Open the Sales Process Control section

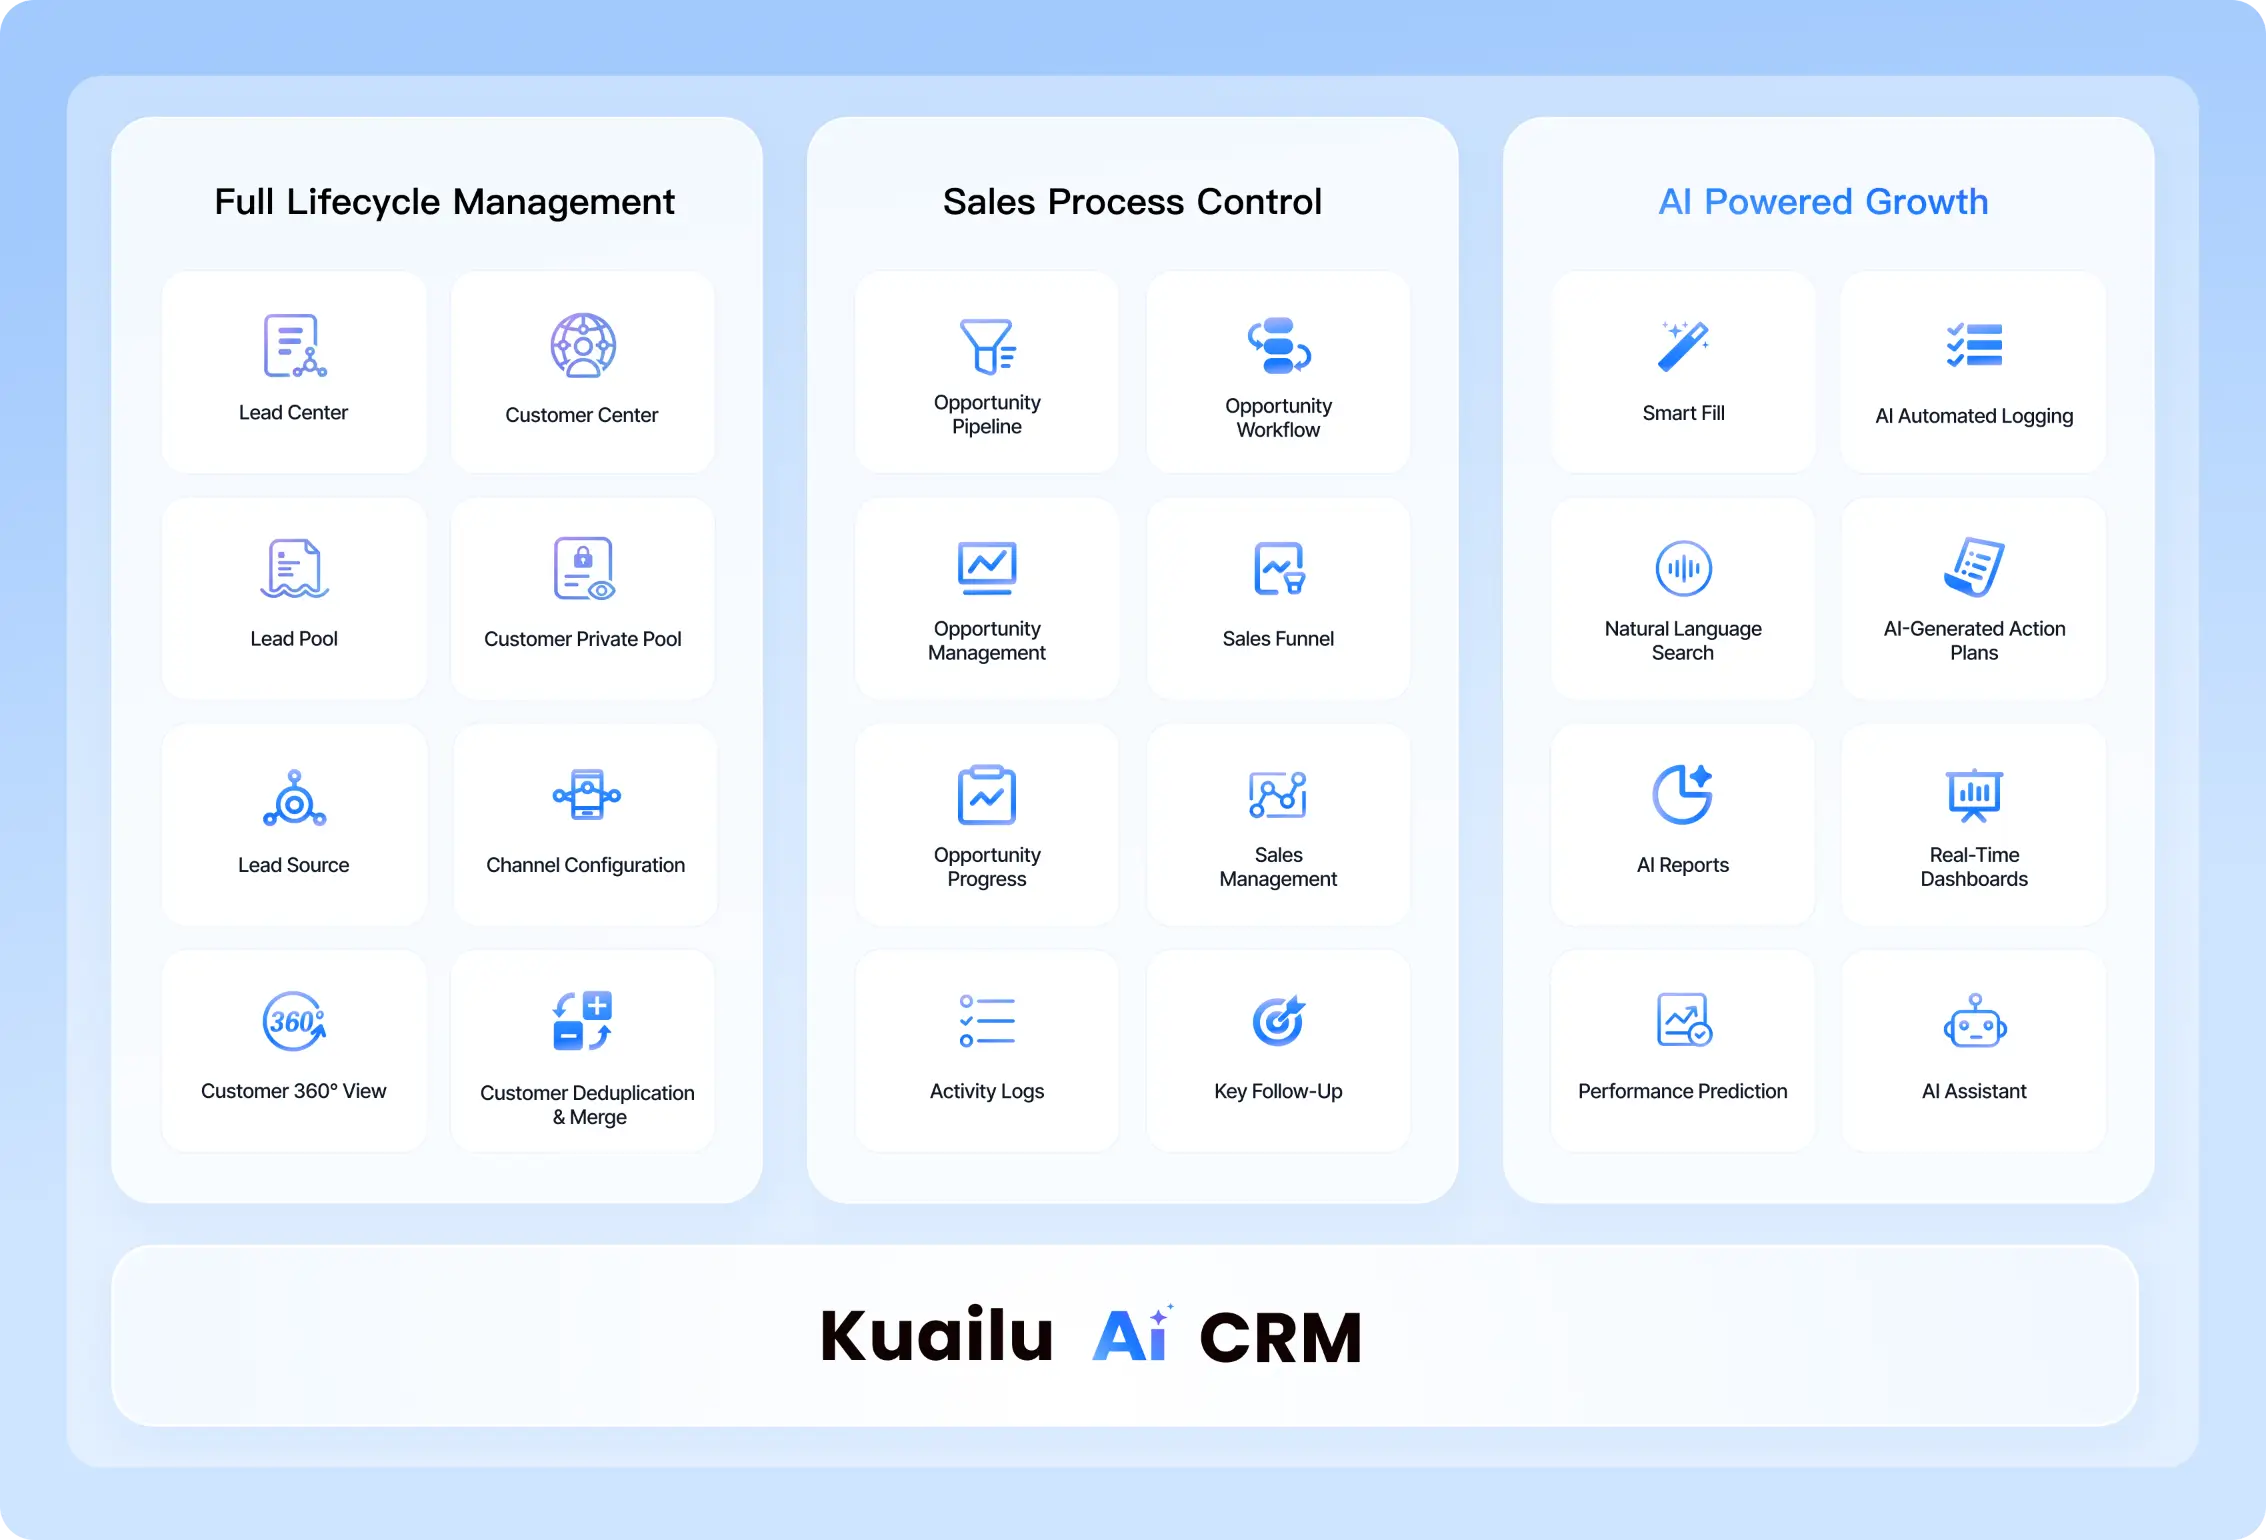1131,201
